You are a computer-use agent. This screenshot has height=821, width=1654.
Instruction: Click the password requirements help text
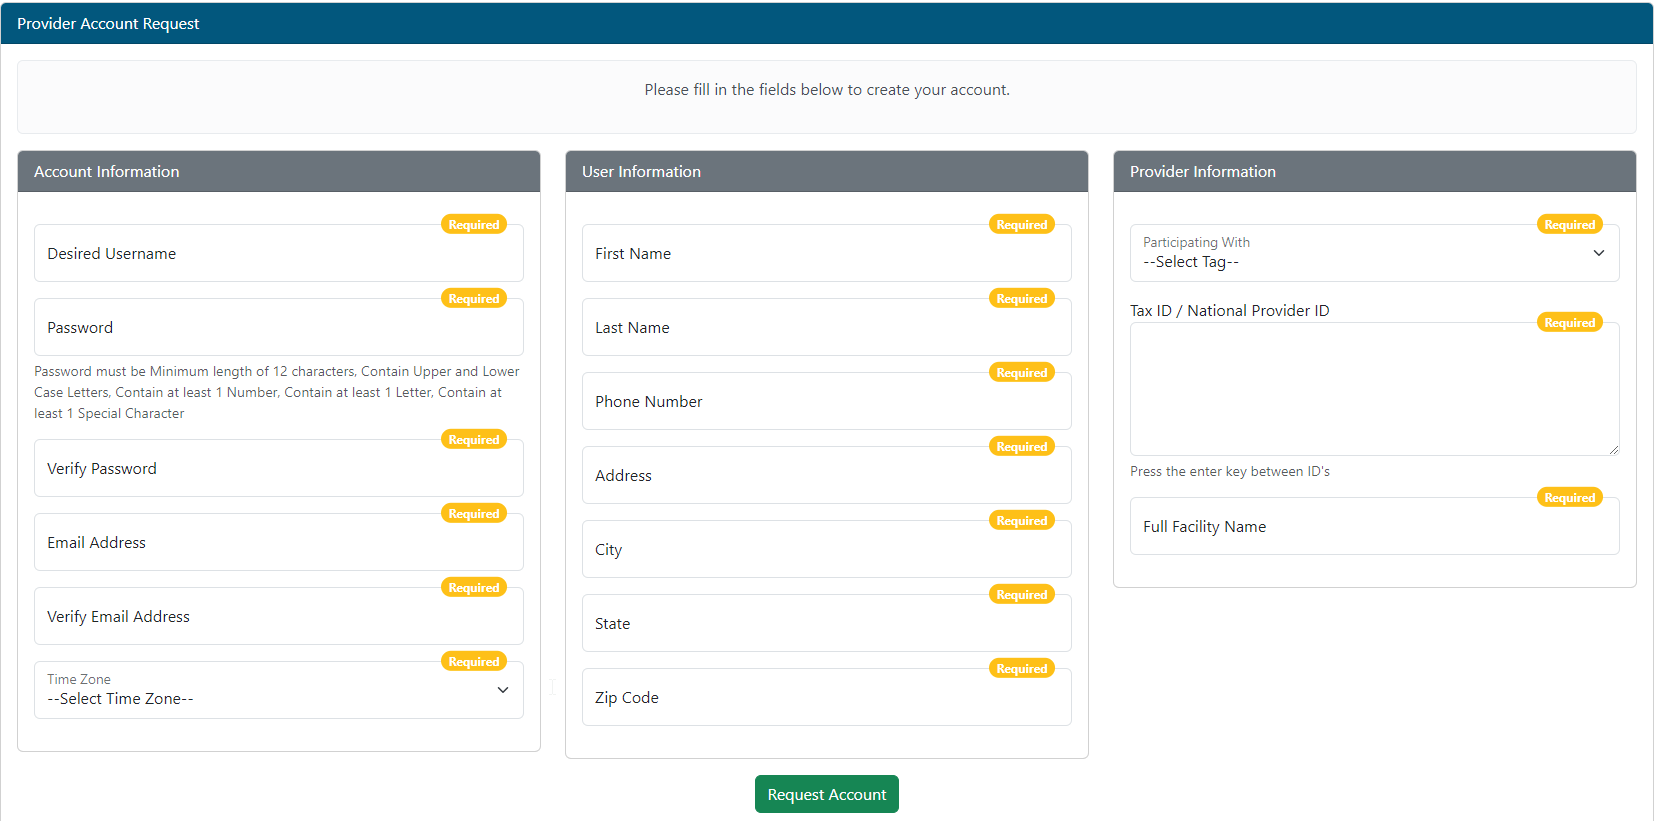[x=277, y=392]
